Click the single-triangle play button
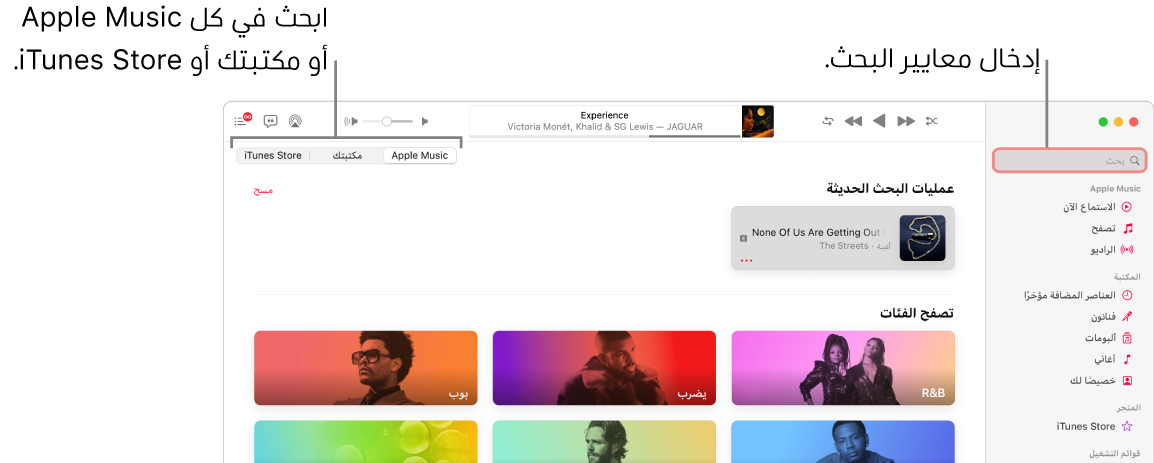 [x=879, y=121]
